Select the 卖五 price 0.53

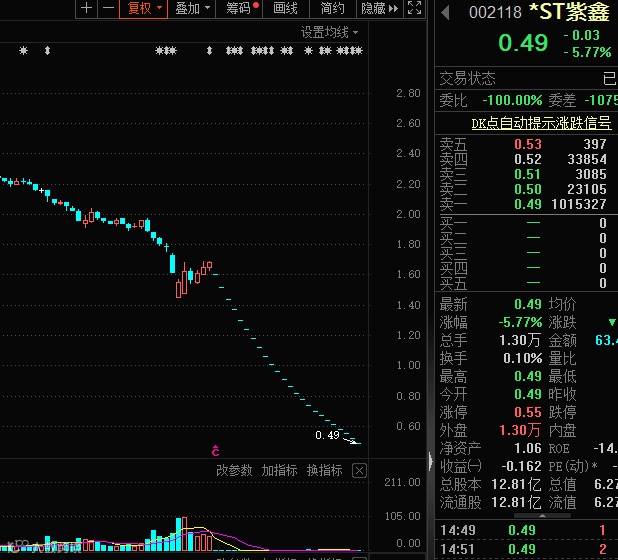pyautogui.click(x=528, y=144)
